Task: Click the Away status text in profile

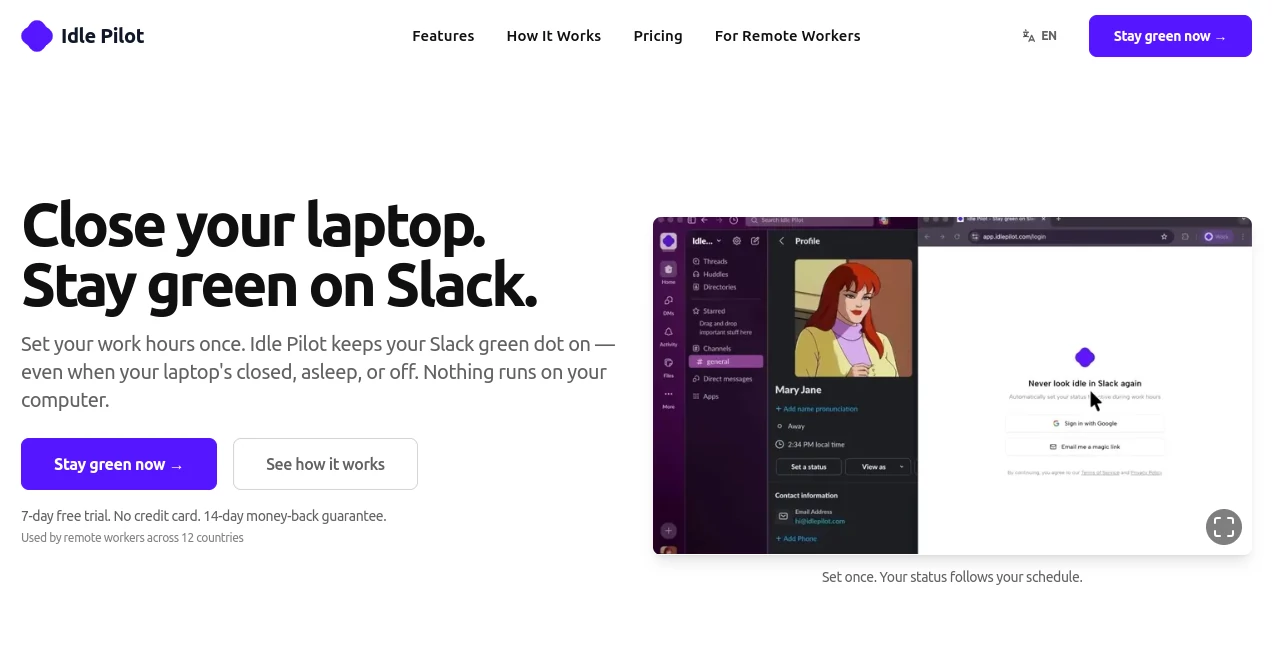Action: click(796, 426)
